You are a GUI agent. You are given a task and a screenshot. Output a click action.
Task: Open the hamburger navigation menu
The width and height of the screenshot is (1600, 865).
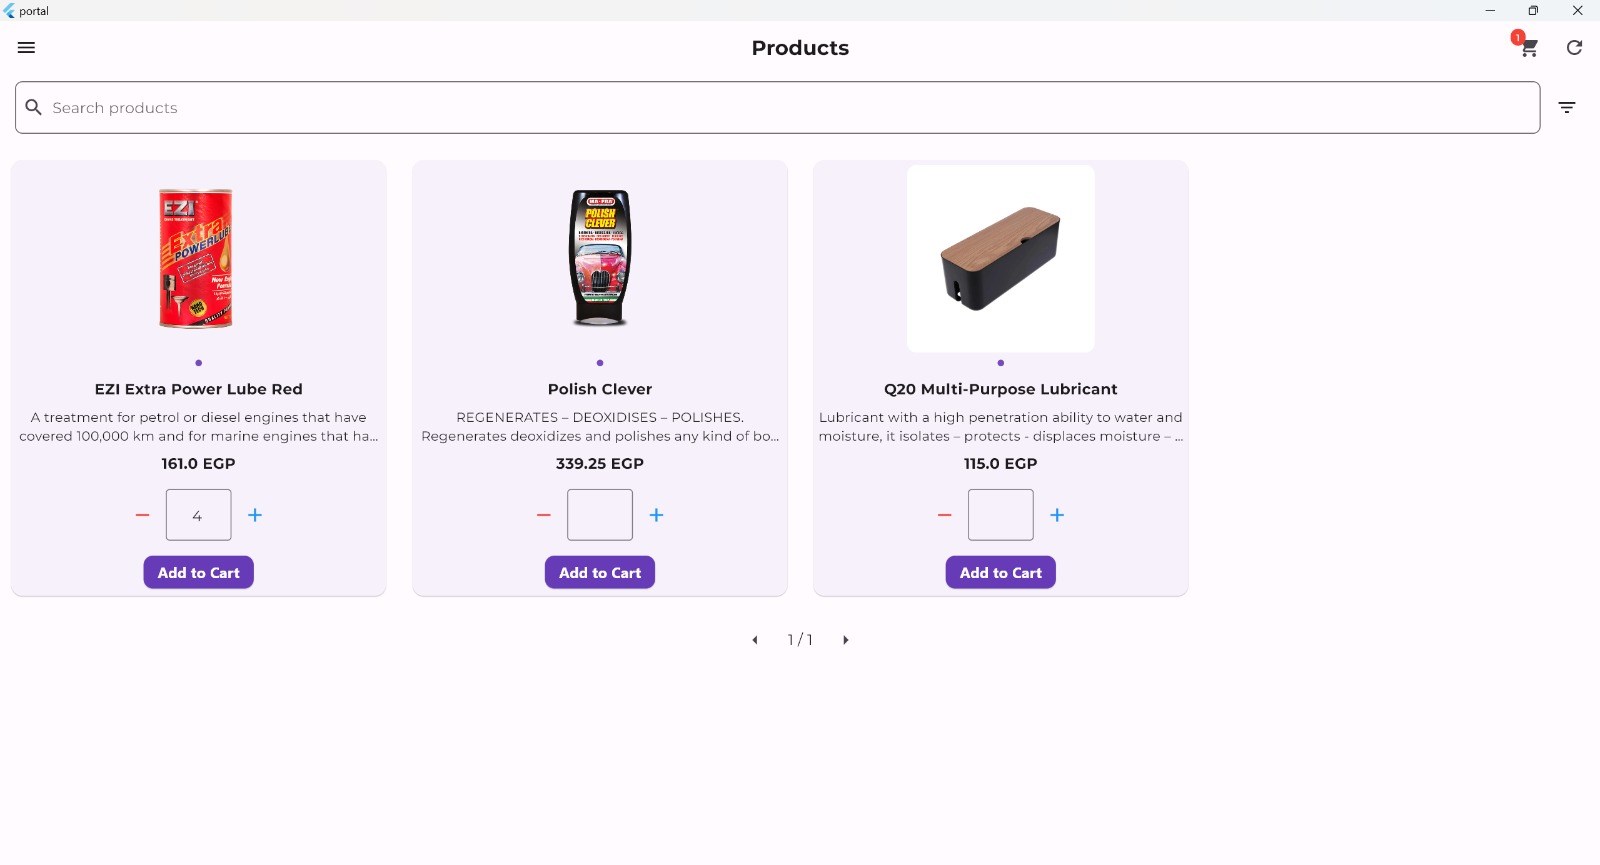(x=27, y=48)
